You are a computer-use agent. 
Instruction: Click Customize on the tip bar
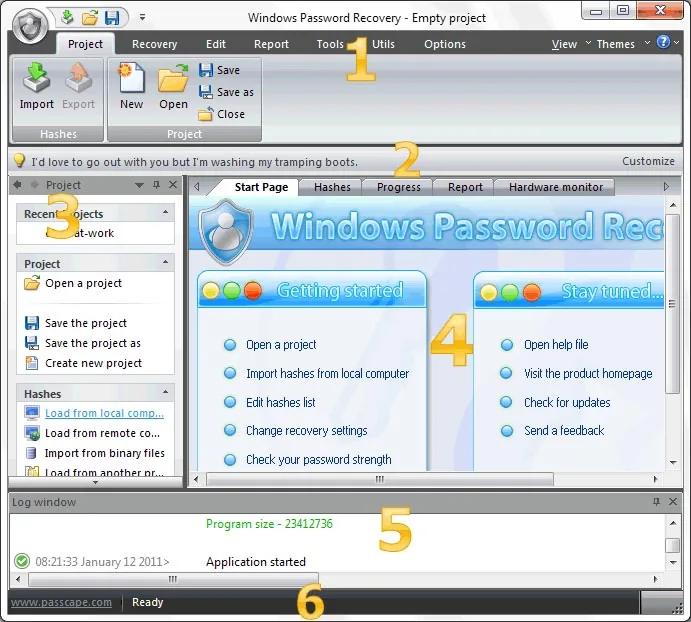click(648, 161)
